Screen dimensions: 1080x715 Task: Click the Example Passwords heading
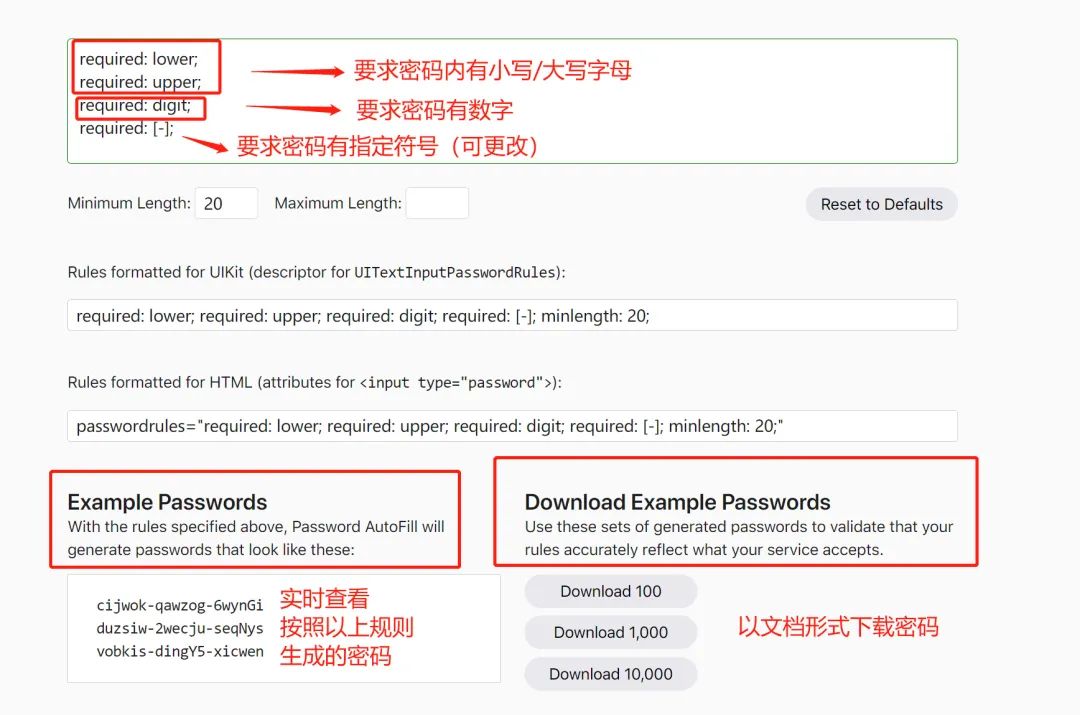[167, 502]
